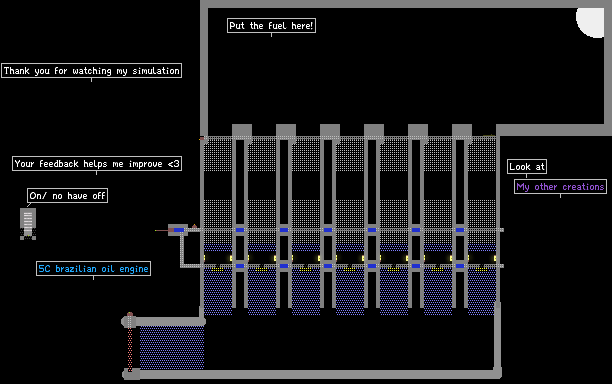This screenshot has height=384, width=612.
Task: Click the blue piston in left injector box
Action: click(x=179, y=230)
